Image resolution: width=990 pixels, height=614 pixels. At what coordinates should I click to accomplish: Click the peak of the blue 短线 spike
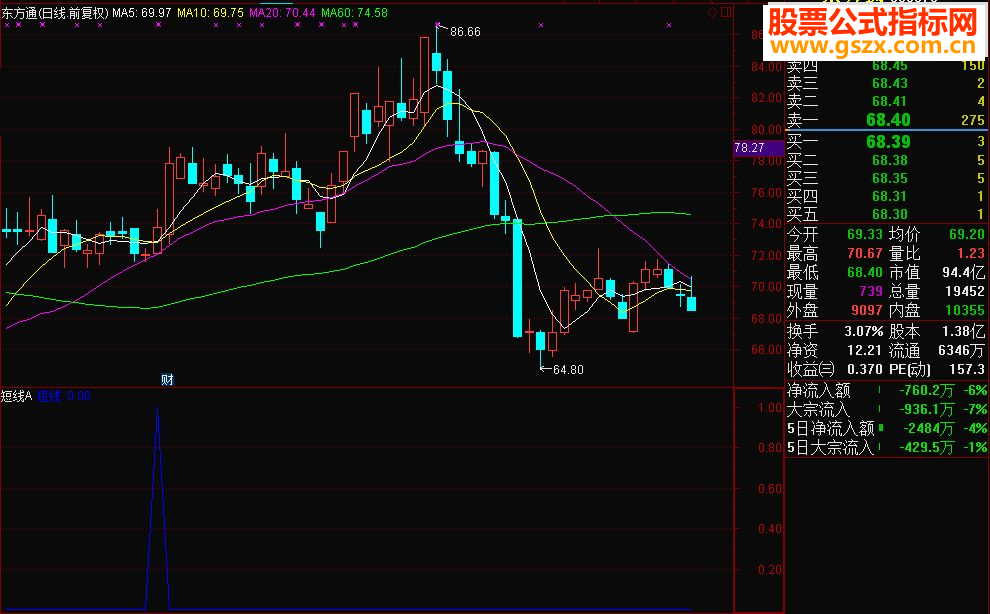coord(157,409)
